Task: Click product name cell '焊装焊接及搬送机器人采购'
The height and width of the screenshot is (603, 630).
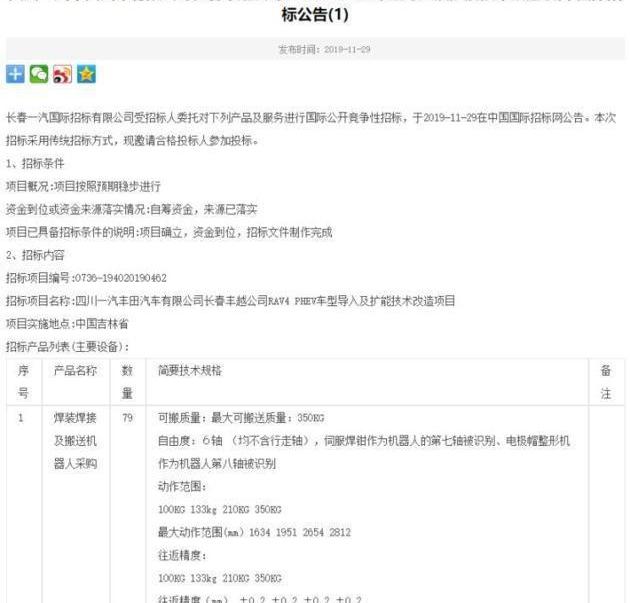Action: 76,441
